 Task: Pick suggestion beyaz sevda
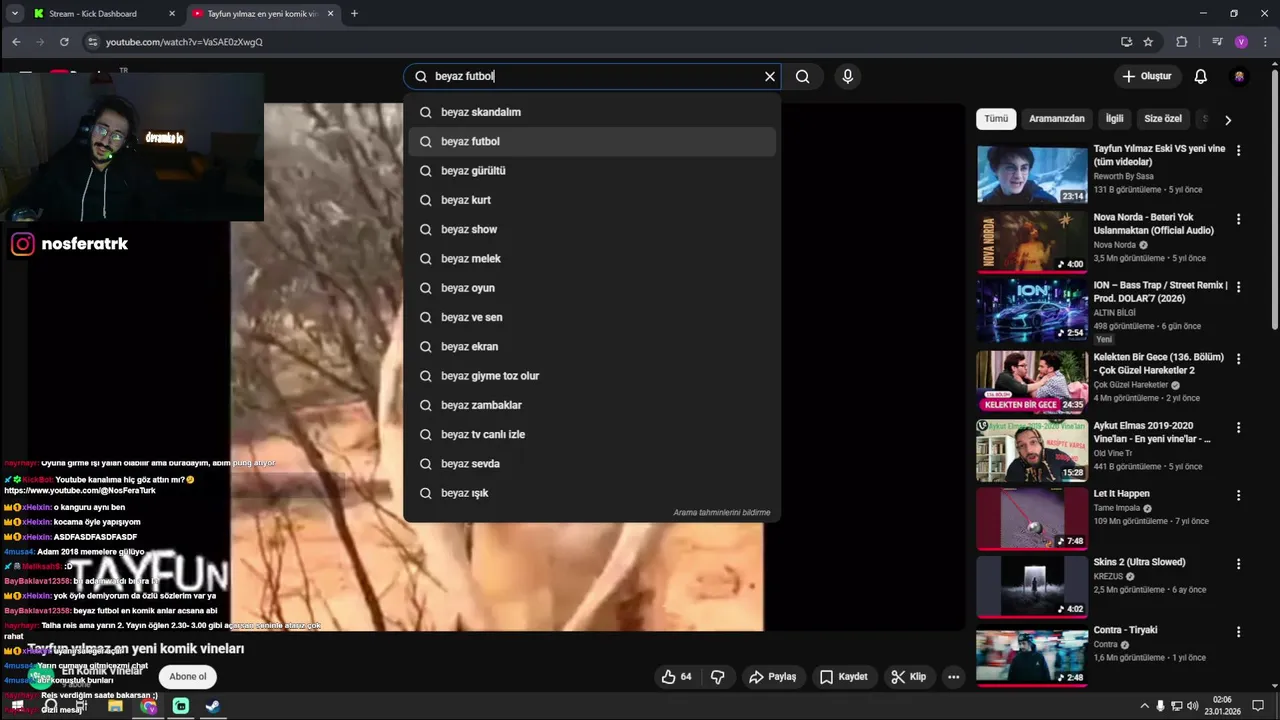coord(592,464)
